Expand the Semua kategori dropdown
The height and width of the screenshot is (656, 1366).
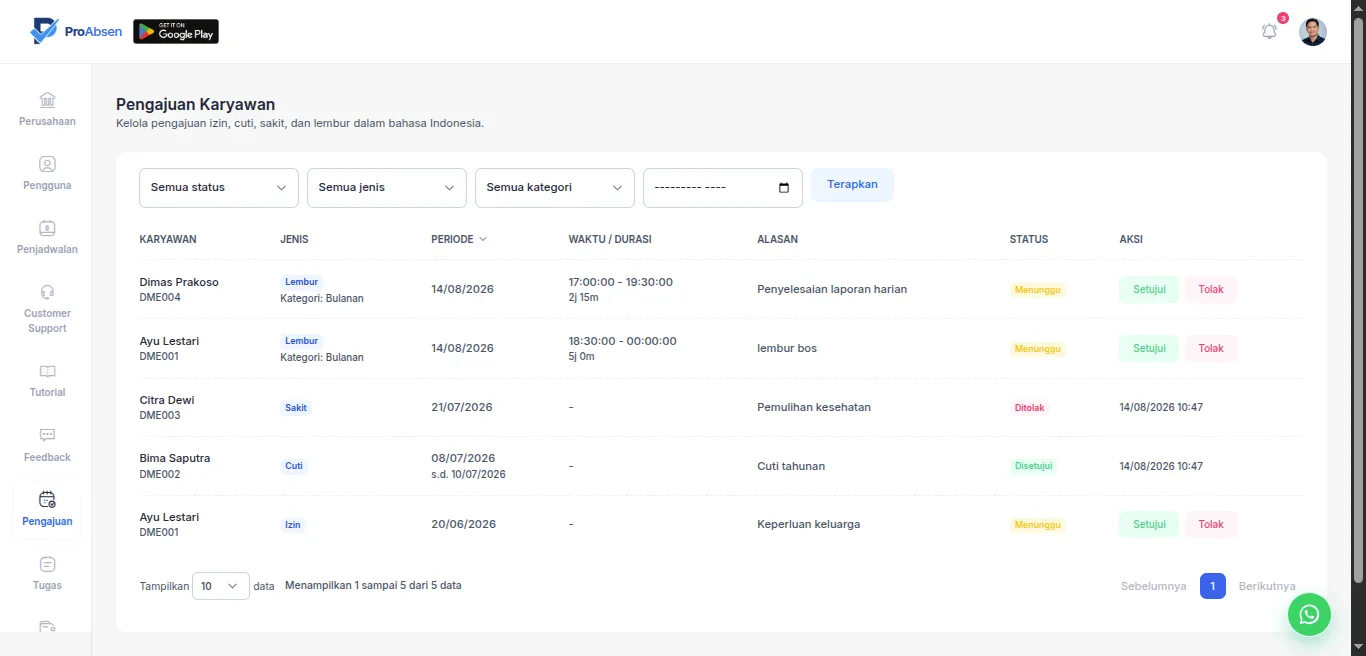click(x=555, y=188)
